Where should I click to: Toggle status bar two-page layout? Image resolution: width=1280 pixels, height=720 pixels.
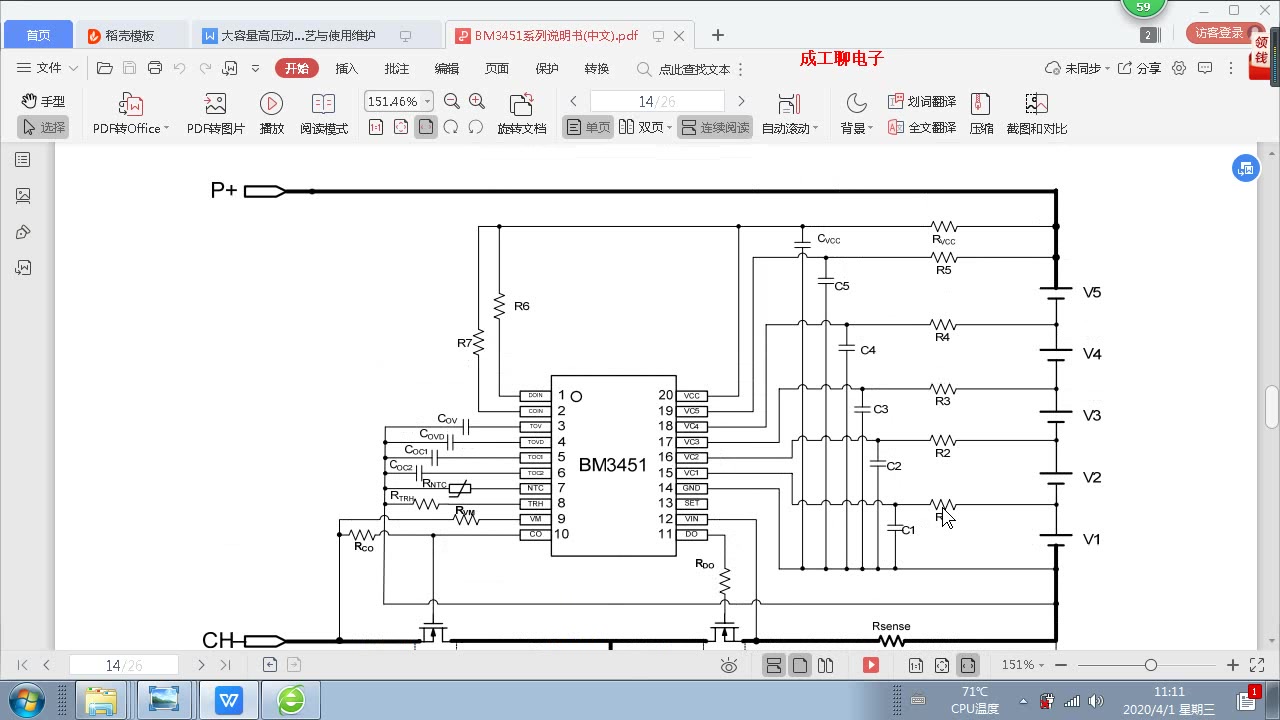point(826,665)
